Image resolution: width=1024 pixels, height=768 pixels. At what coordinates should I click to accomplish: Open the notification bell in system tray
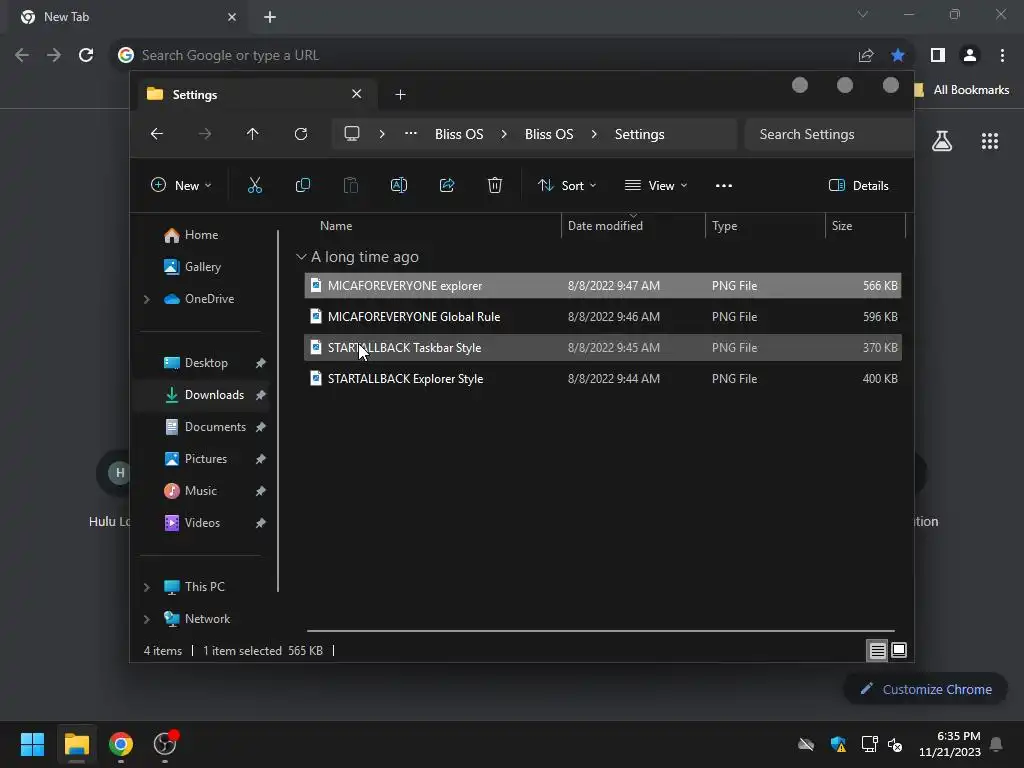point(996,744)
